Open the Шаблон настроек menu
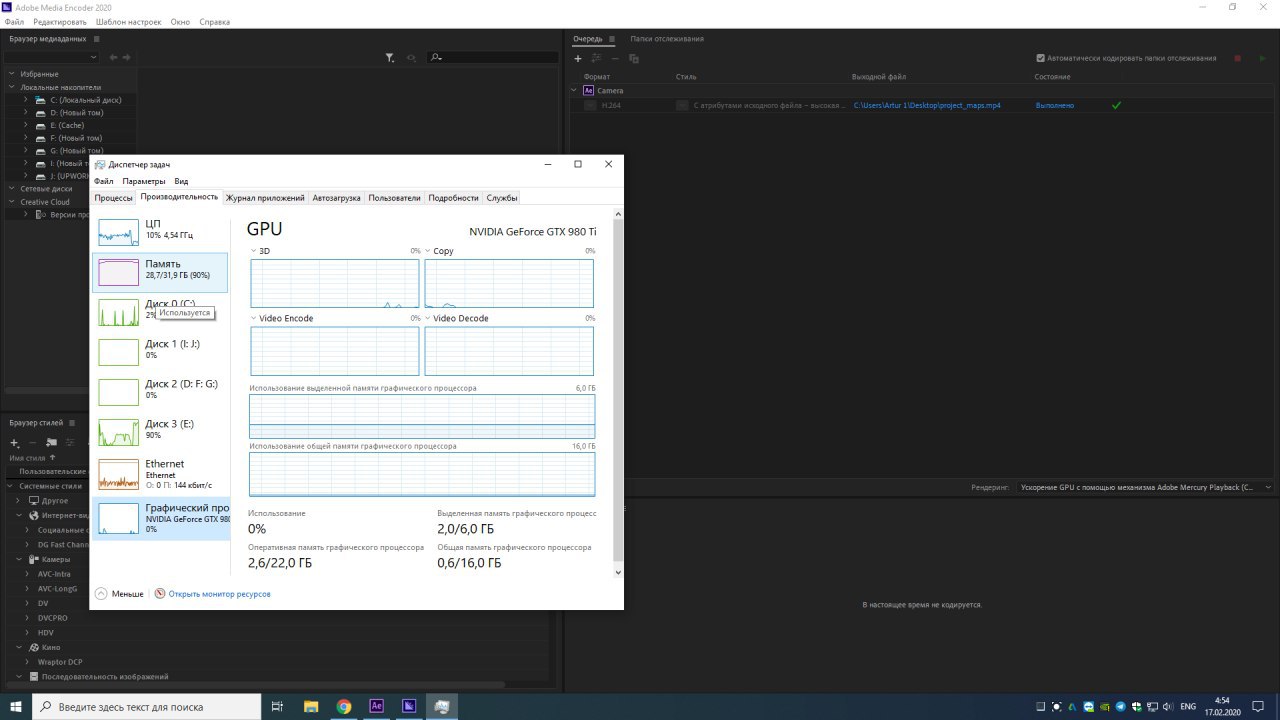1280x720 pixels. (x=128, y=22)
